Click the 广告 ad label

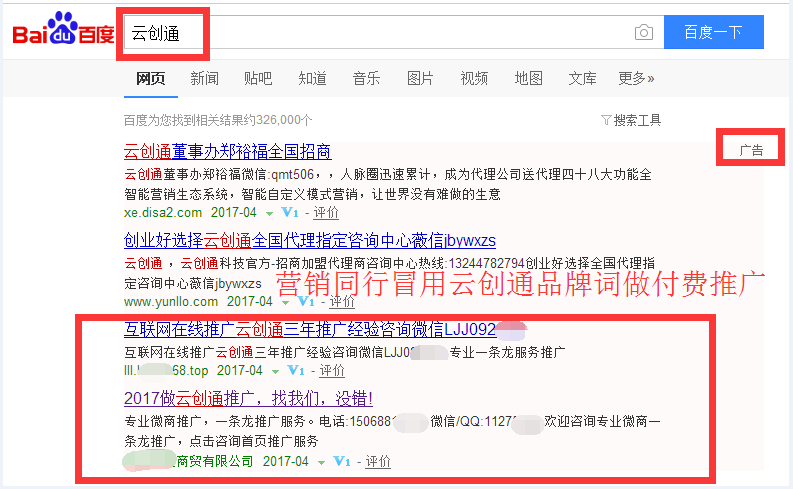tap(751, 150)
